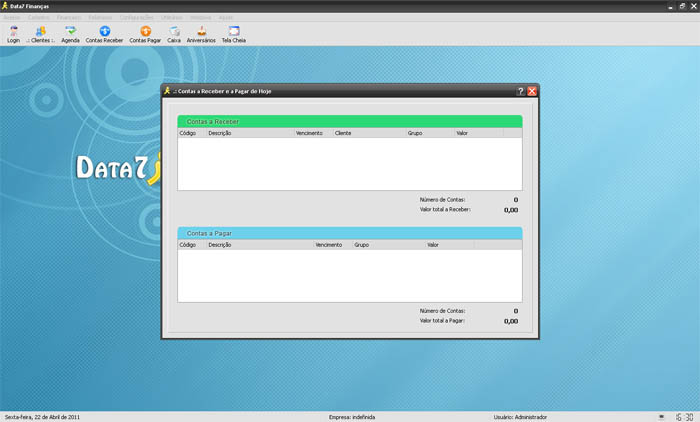Click the dialog title bar Data7 icon
This screenshot has width=700, height=422.
[167, 91]
